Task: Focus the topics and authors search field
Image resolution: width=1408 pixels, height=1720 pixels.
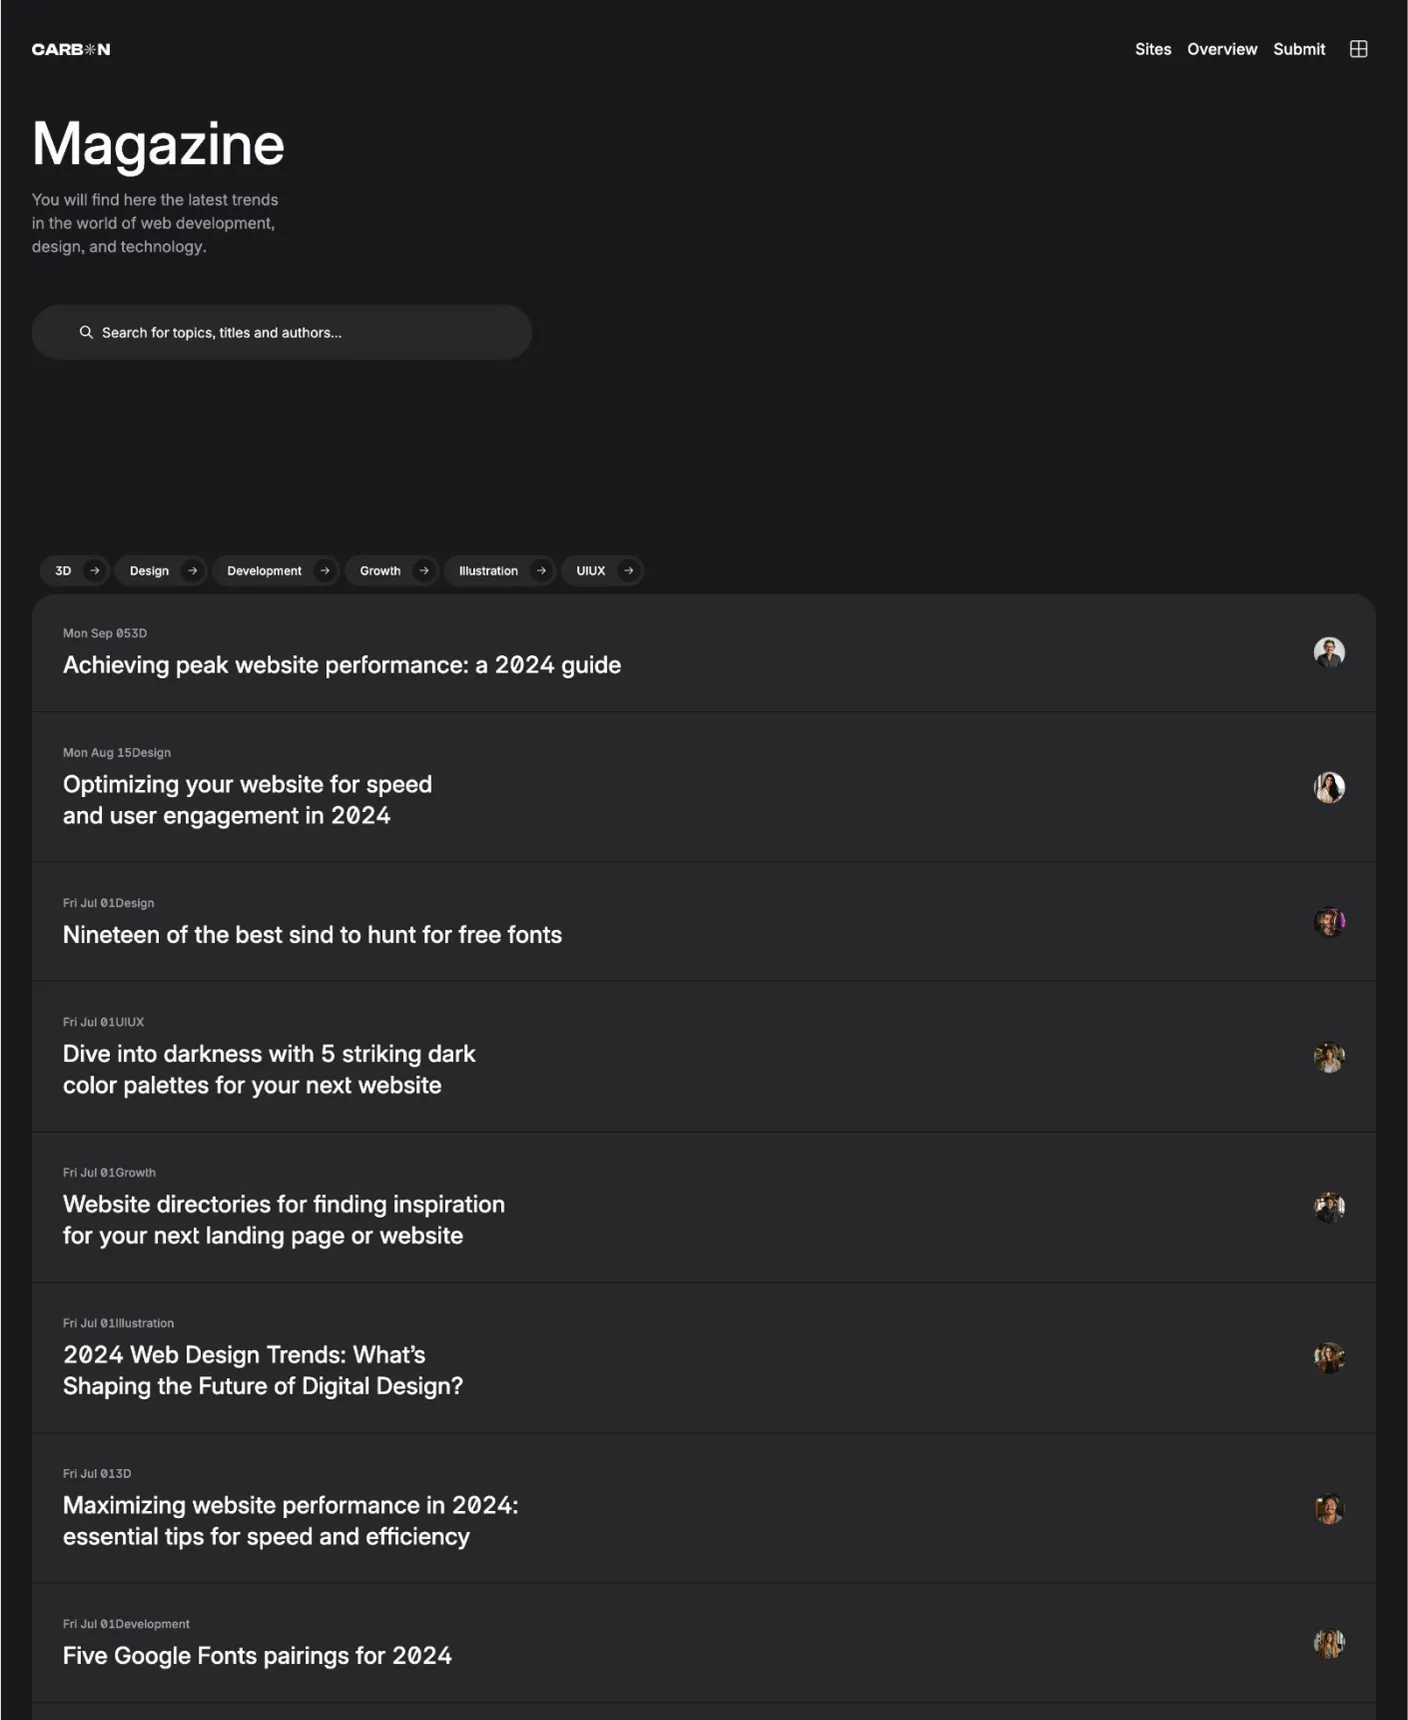Action: point(300,332)
